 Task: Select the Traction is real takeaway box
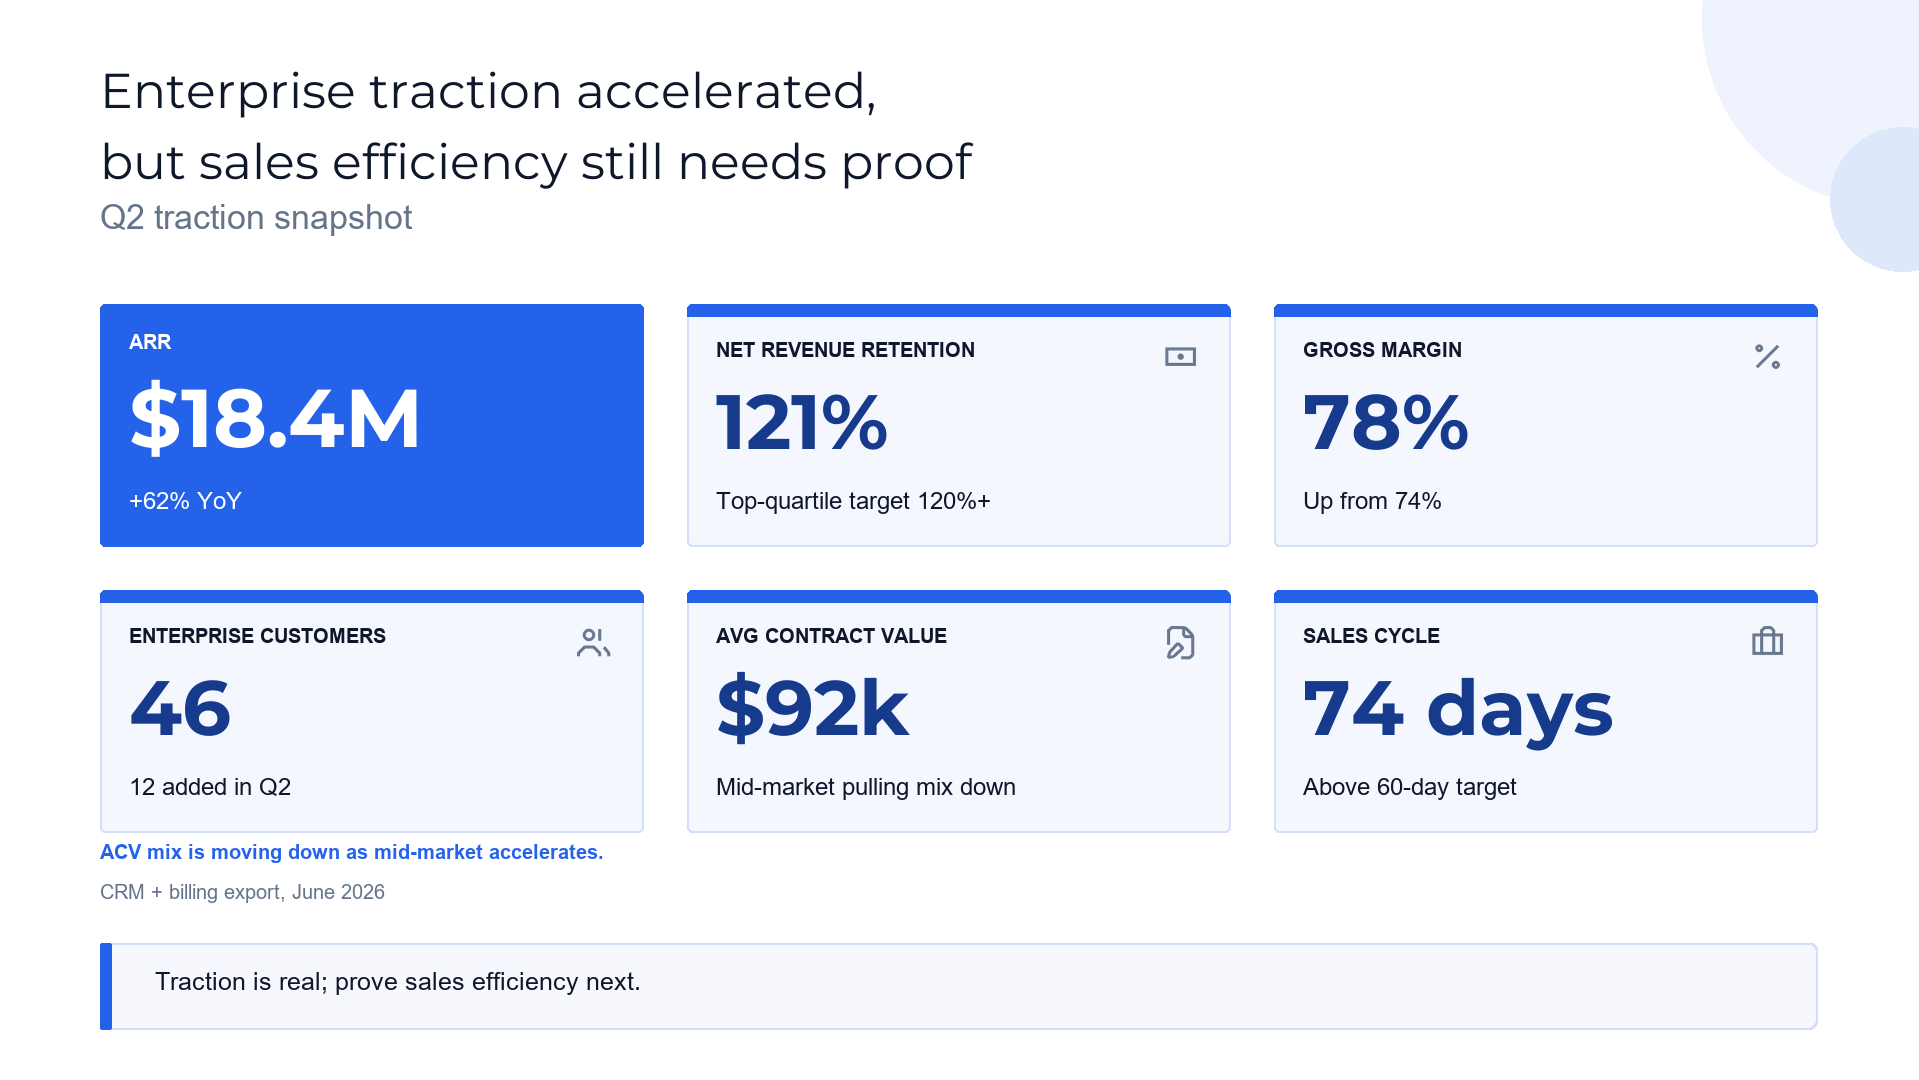pos(958,986)
